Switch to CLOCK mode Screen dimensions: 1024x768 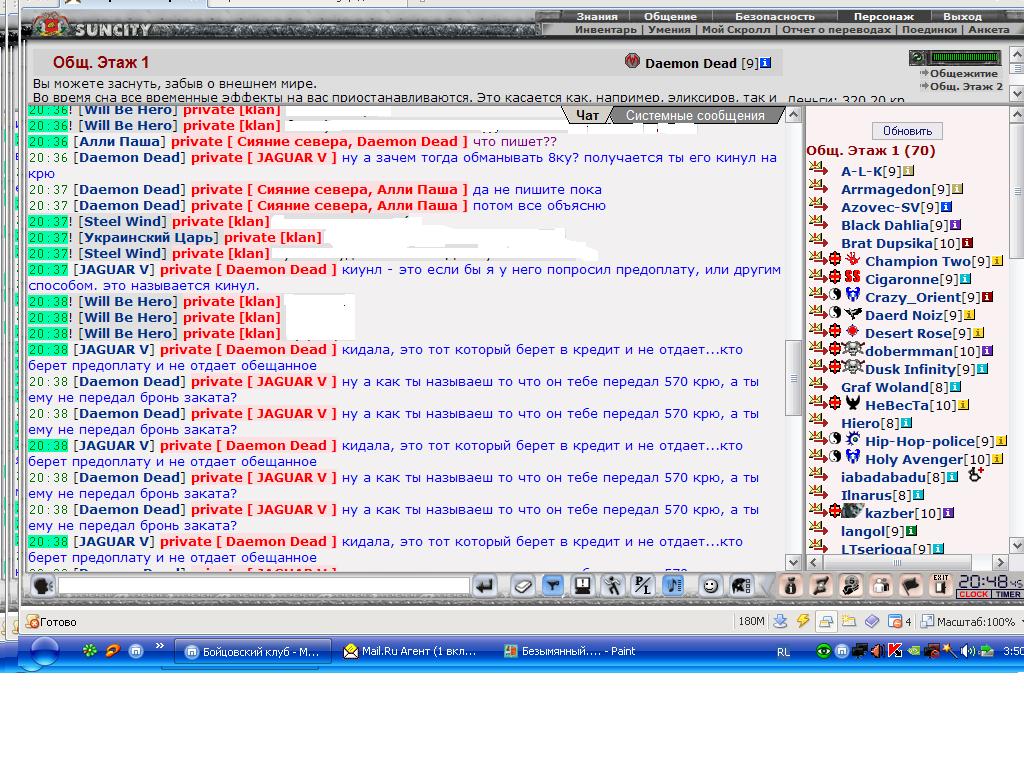(x=974, y=594)
